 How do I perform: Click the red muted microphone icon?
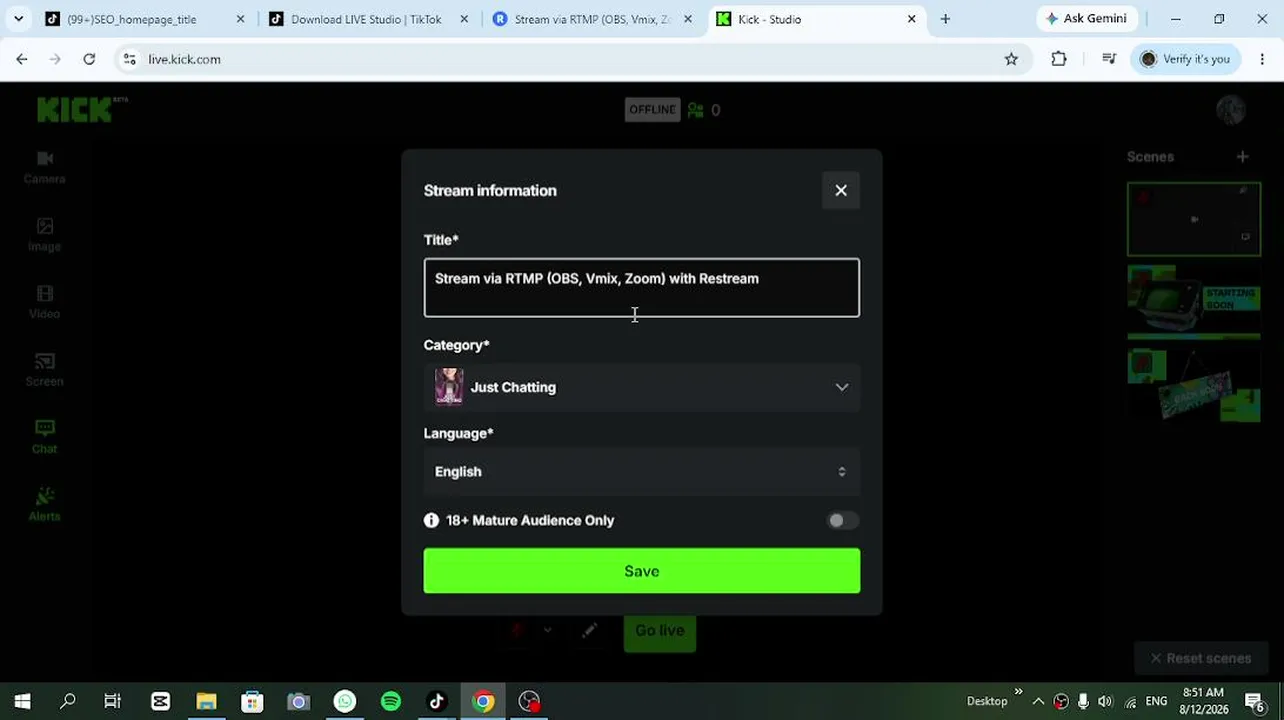pos(518,630)
